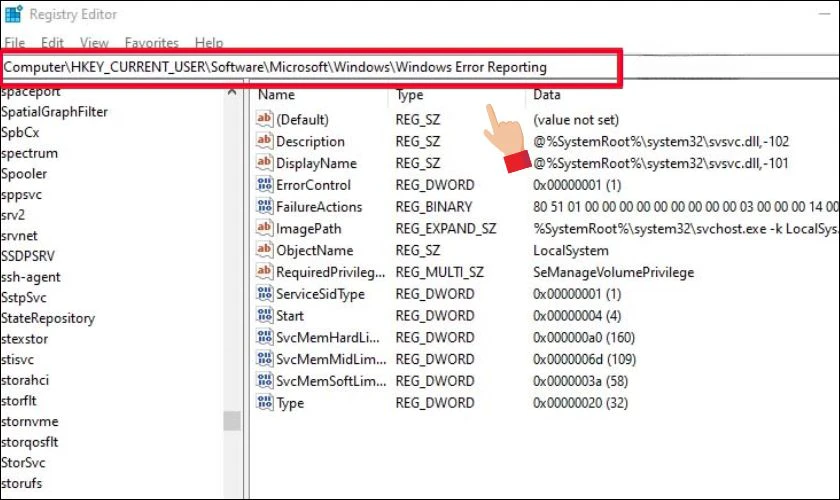Click the REG_BINARY type cell

pos(434,207)
